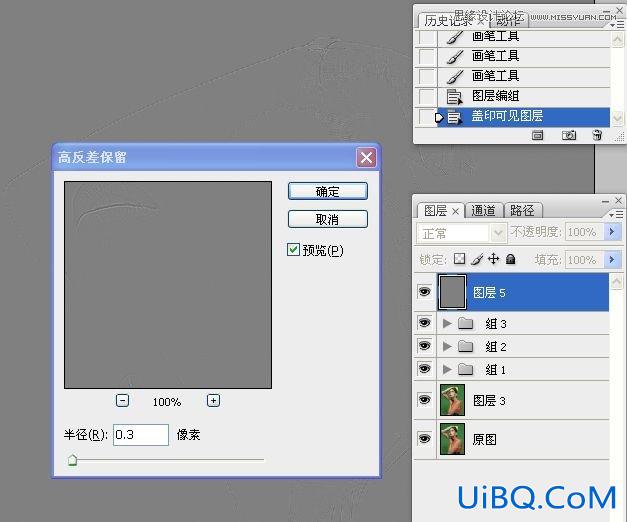
Task: Click the 半径 radius input field
Action: (x=141, y=435)
